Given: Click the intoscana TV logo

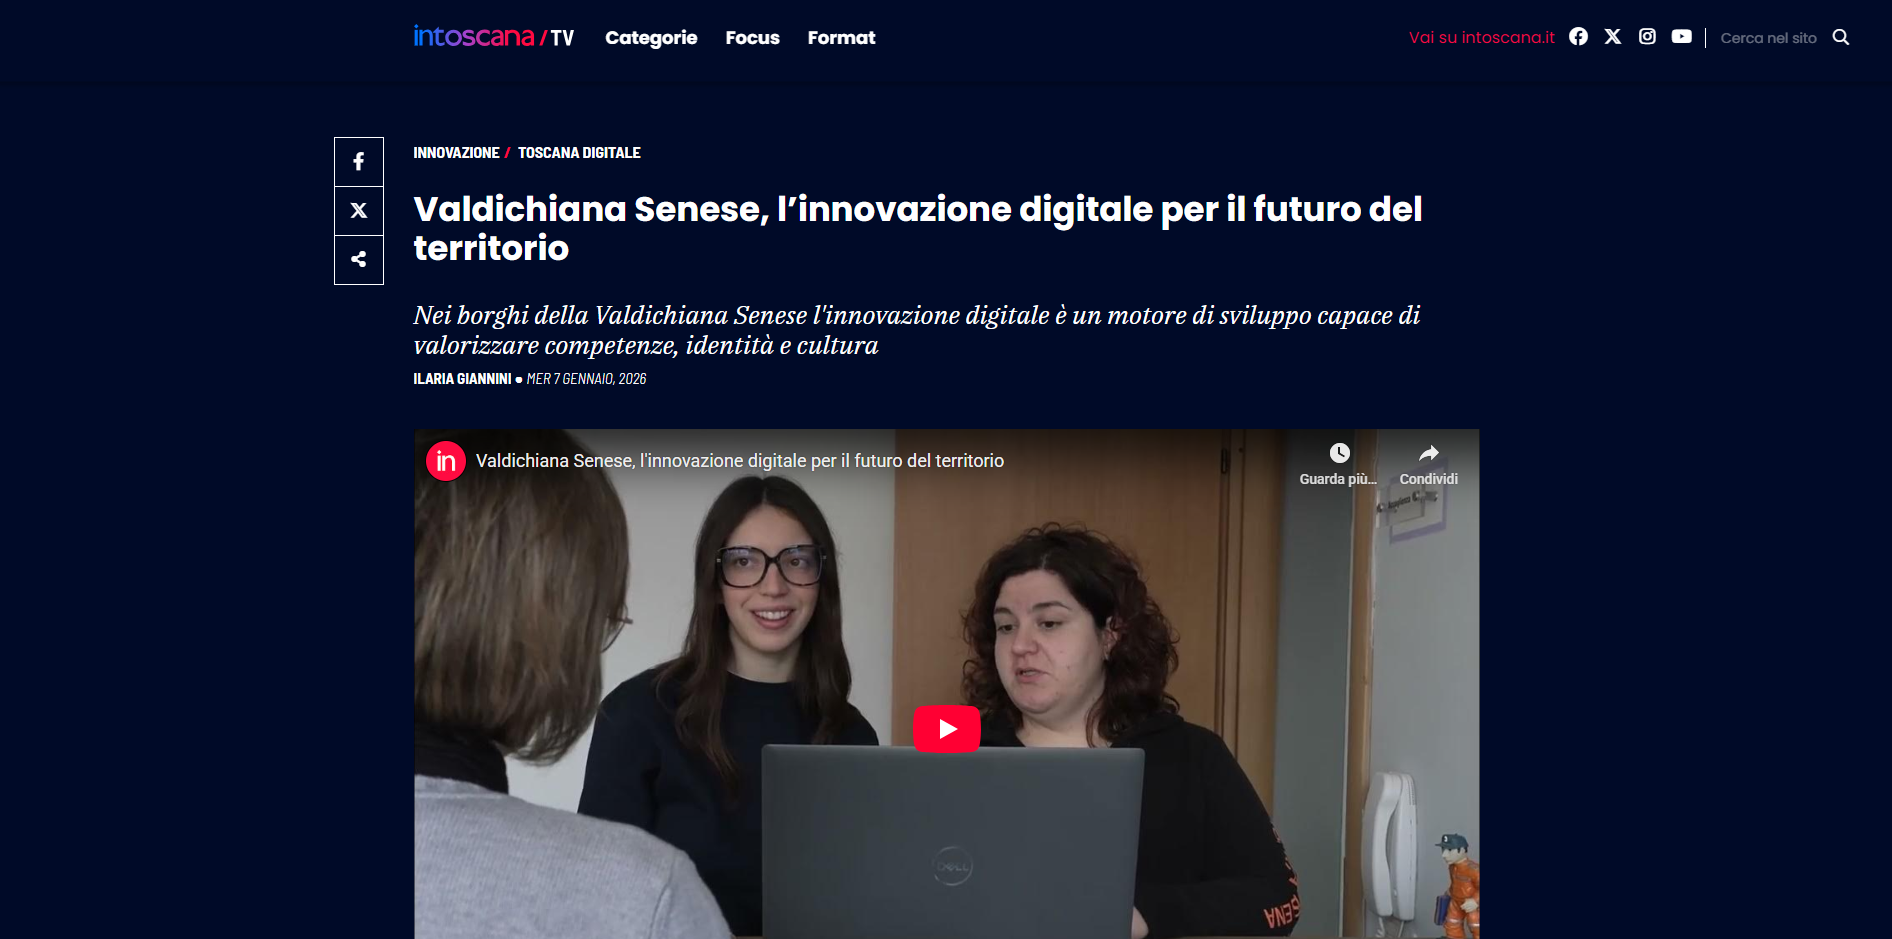Looking at the screenshot, I should point(494,37).
